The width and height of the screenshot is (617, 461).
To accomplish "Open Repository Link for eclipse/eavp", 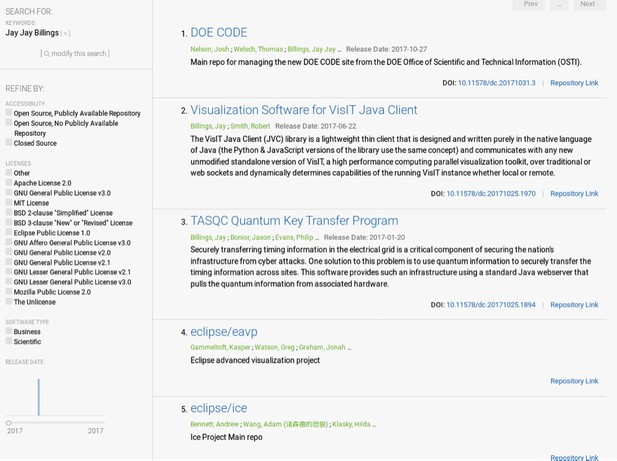I will coord(574,381).
